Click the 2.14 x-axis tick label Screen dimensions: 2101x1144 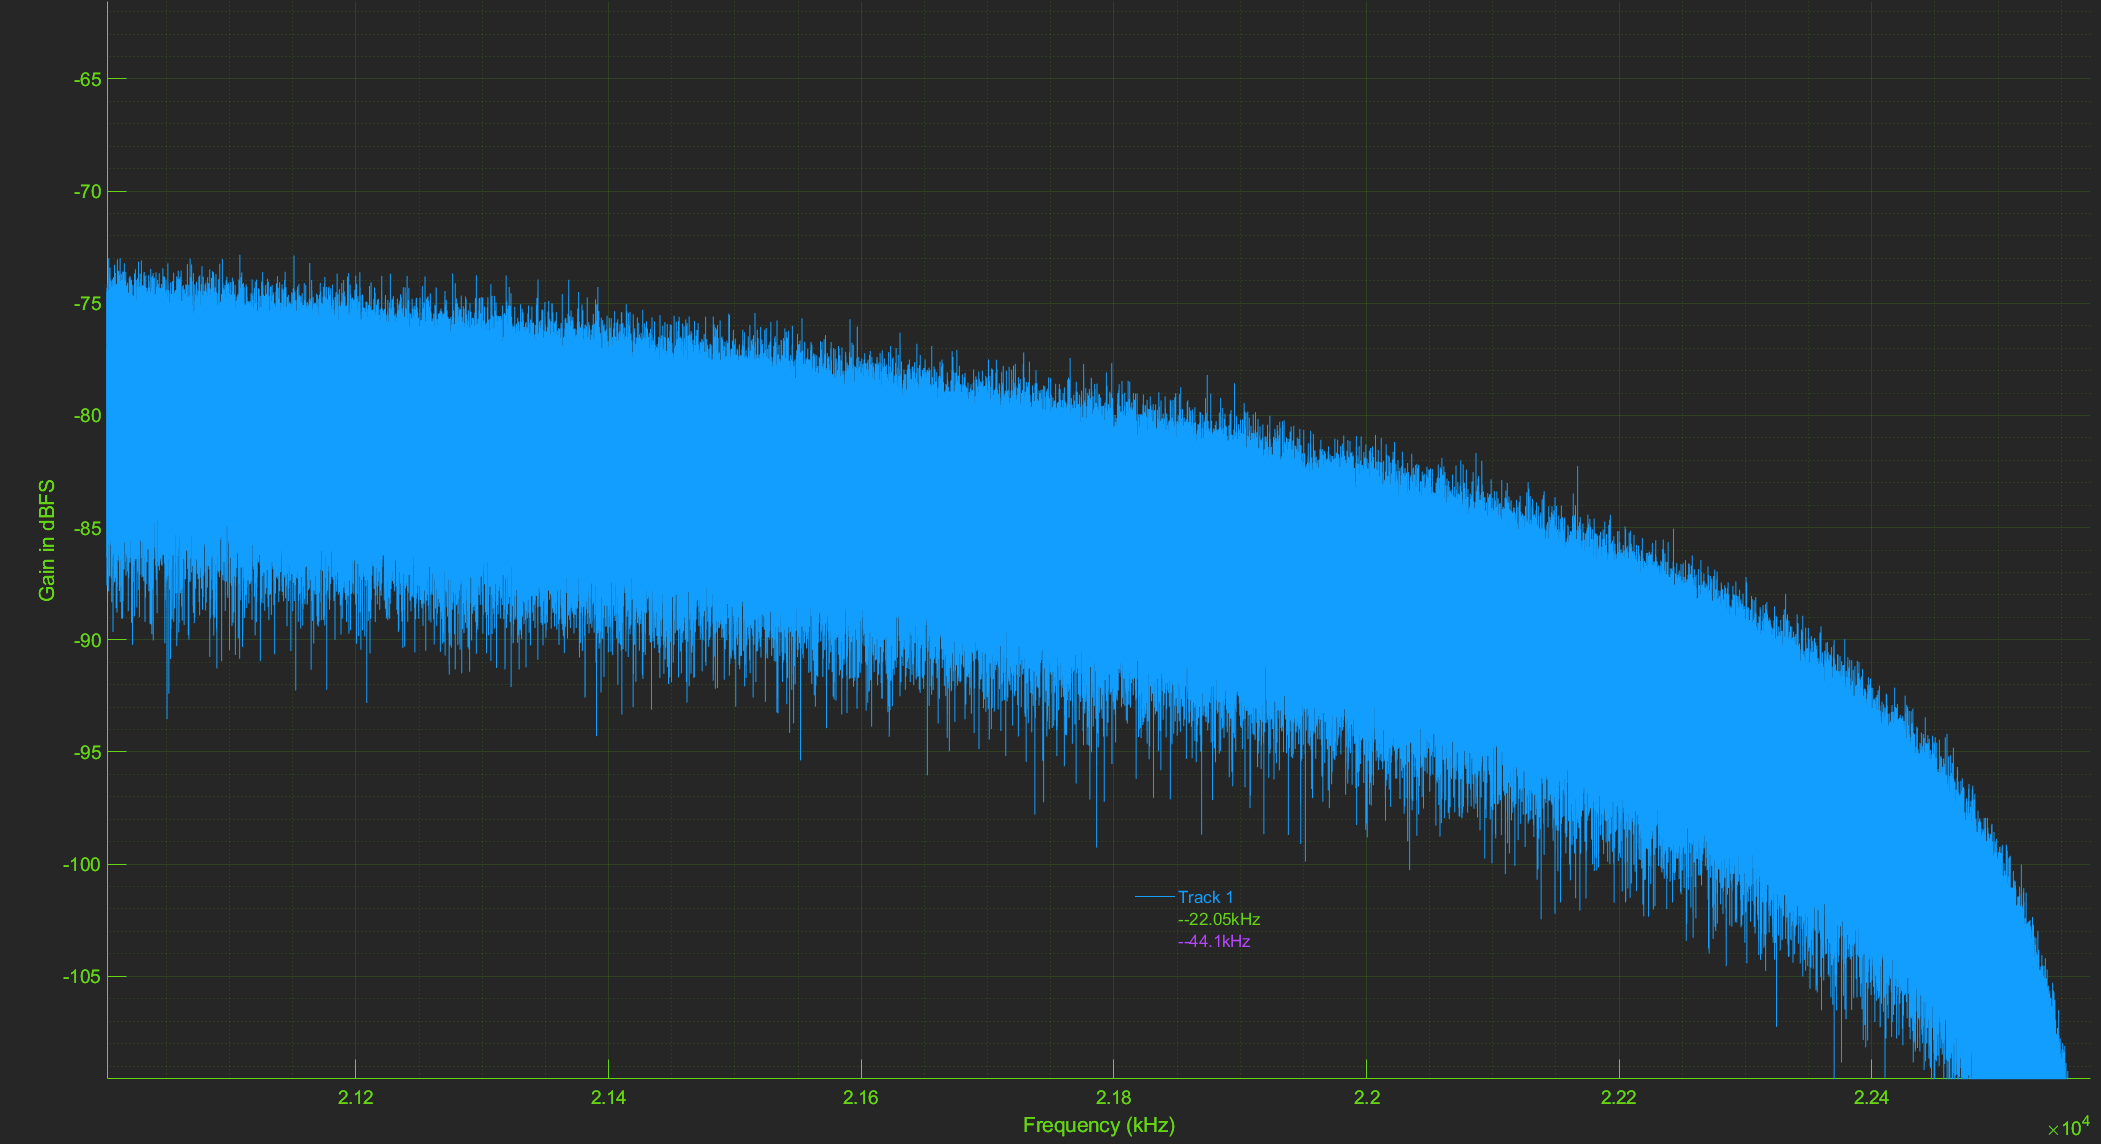click(x=608, y=1097)
